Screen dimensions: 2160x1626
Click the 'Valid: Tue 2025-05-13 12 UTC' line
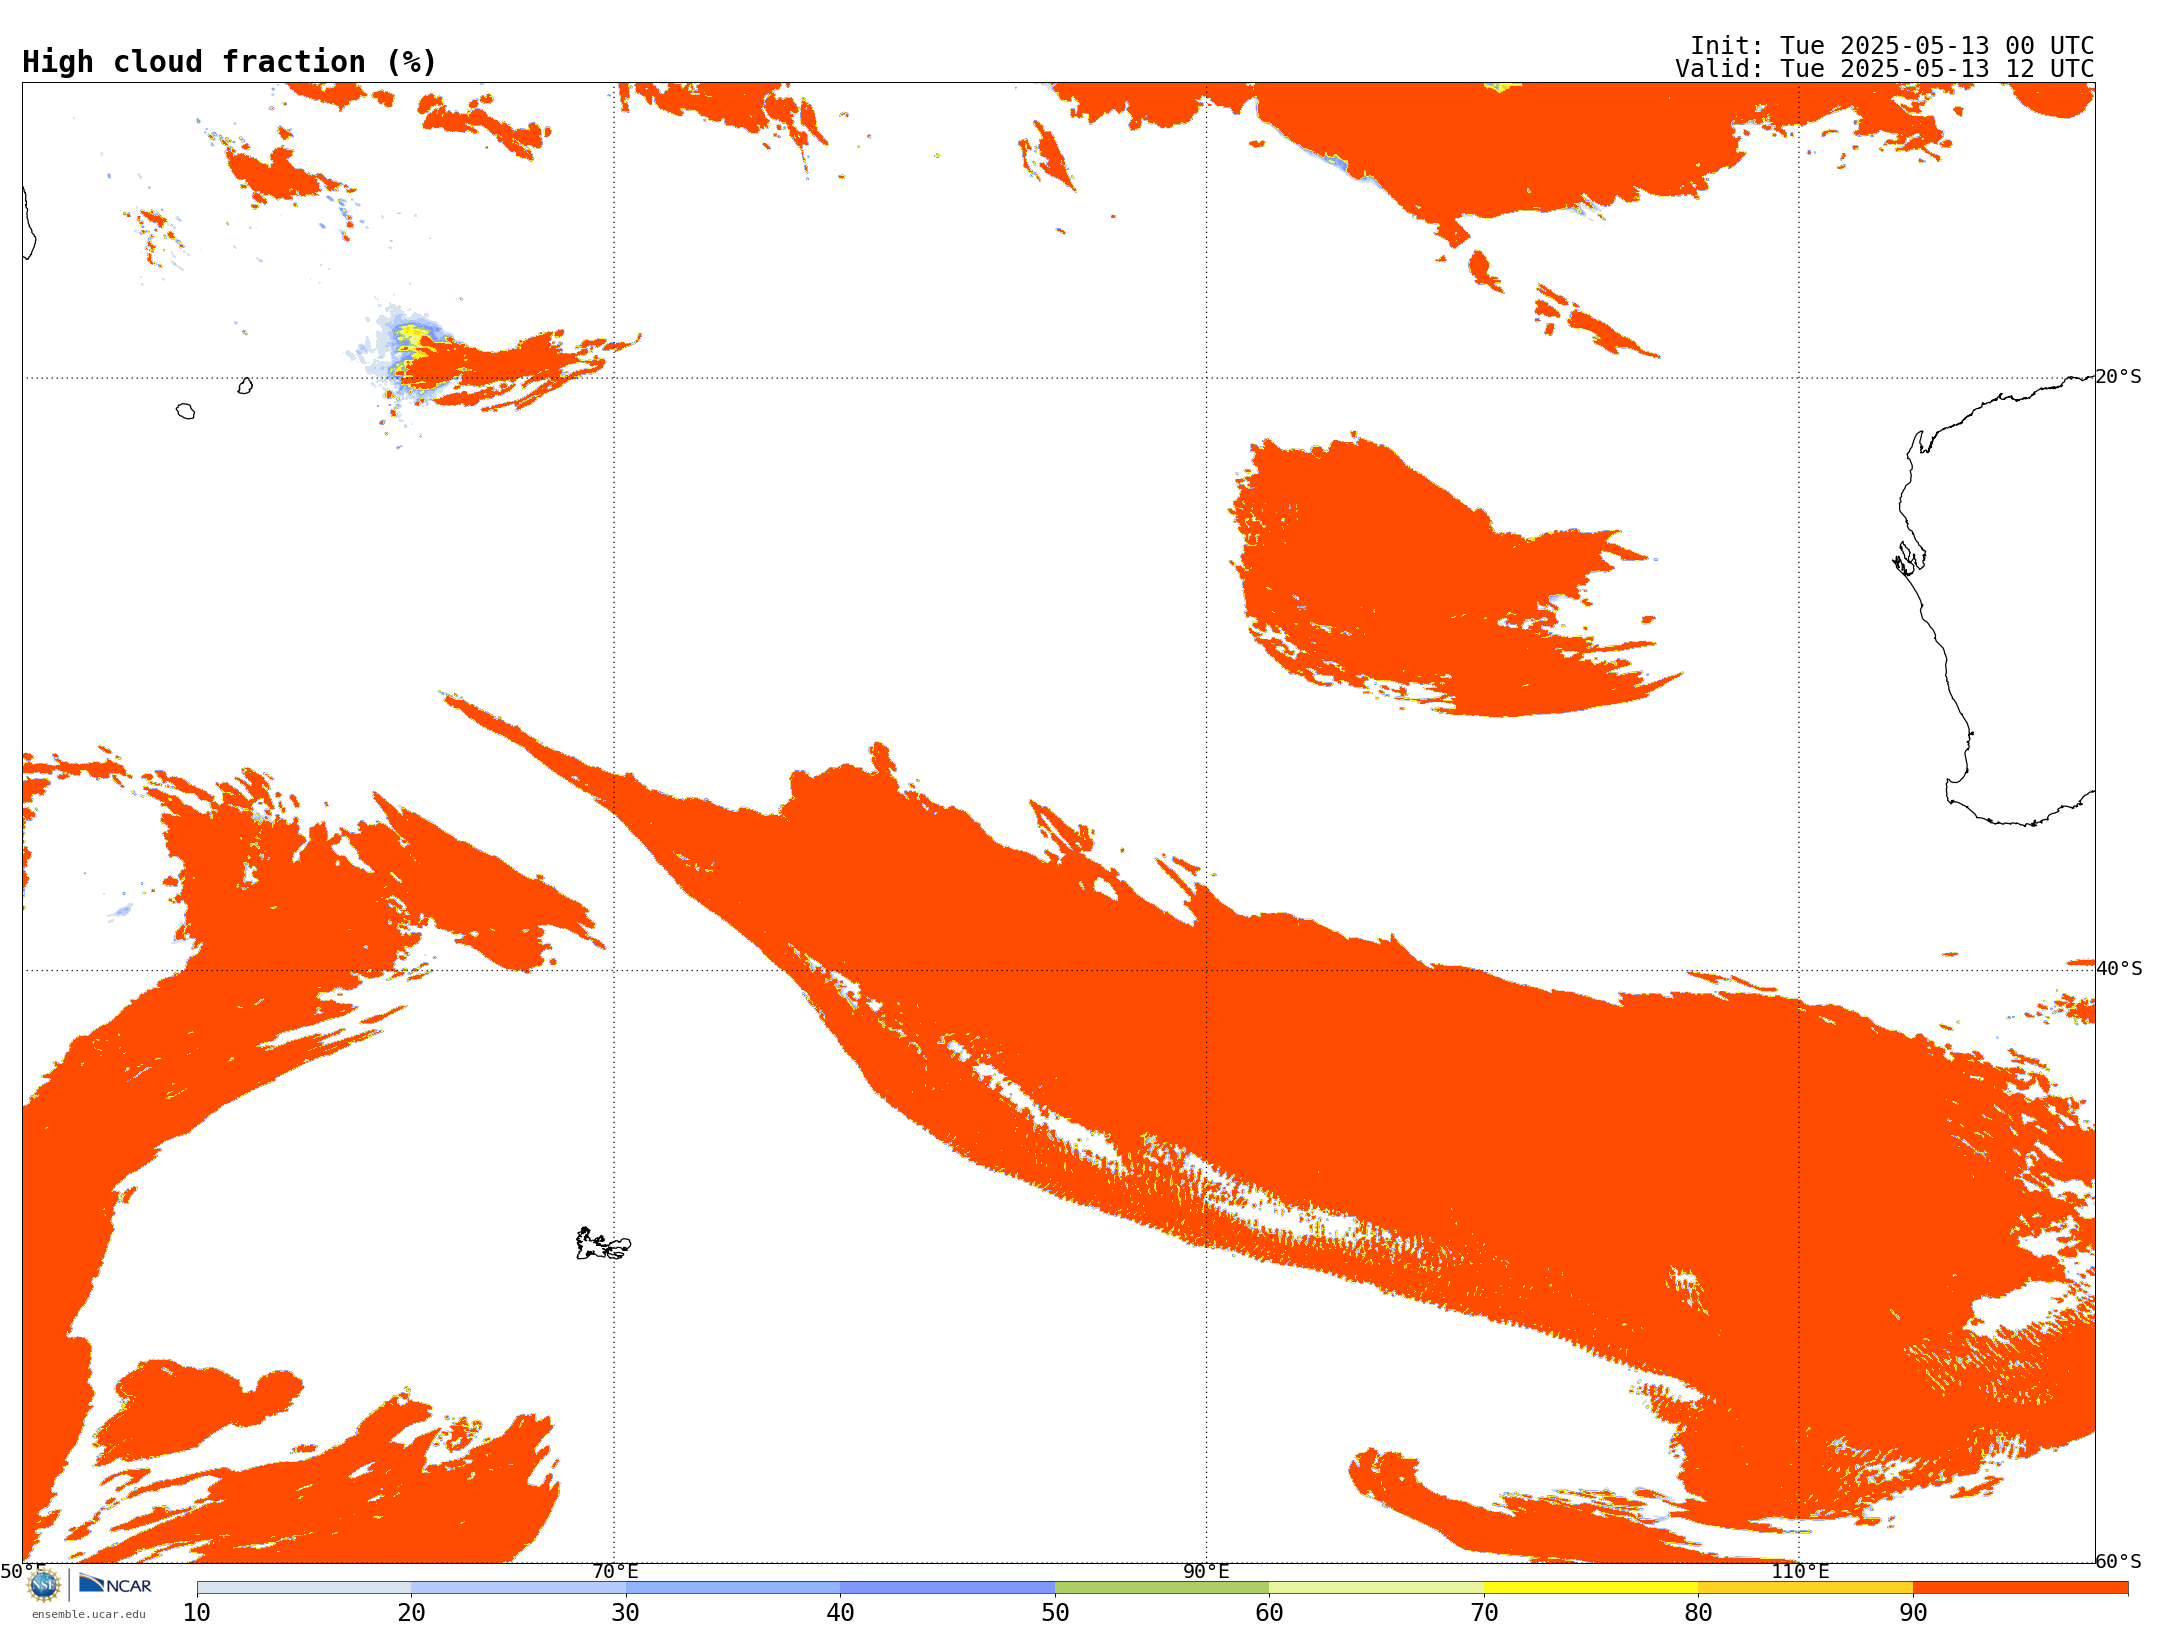[1885, 69]
